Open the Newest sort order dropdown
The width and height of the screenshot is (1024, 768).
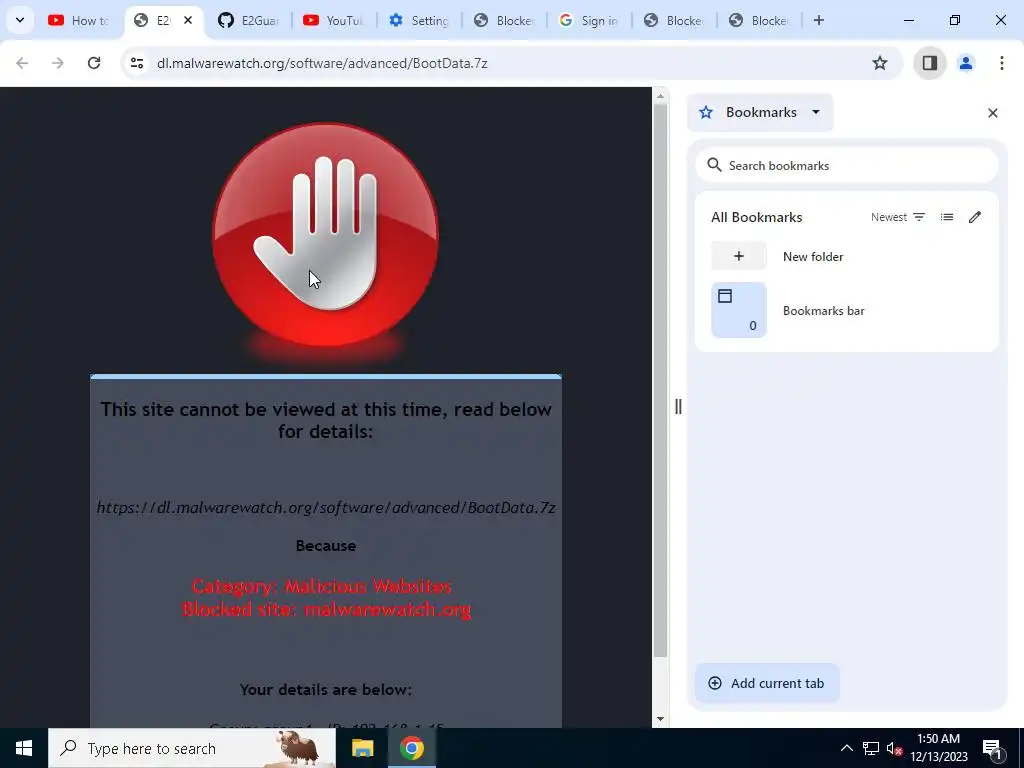click(x=898, y=217)
